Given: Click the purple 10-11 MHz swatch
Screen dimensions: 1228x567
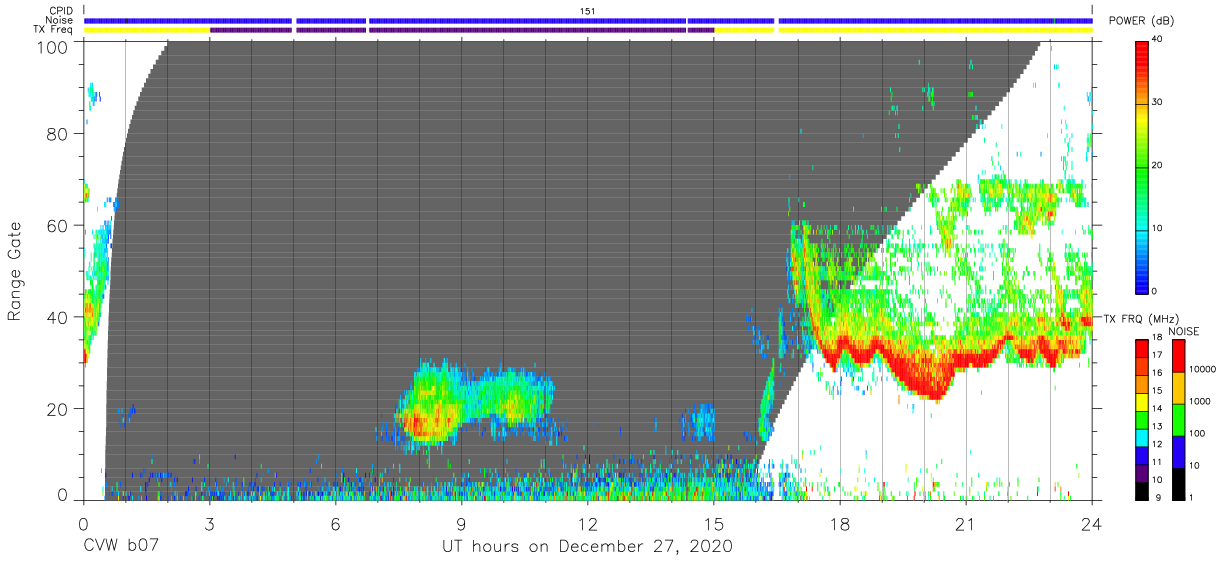Looking at the screenshot, I should [1142, 471].
